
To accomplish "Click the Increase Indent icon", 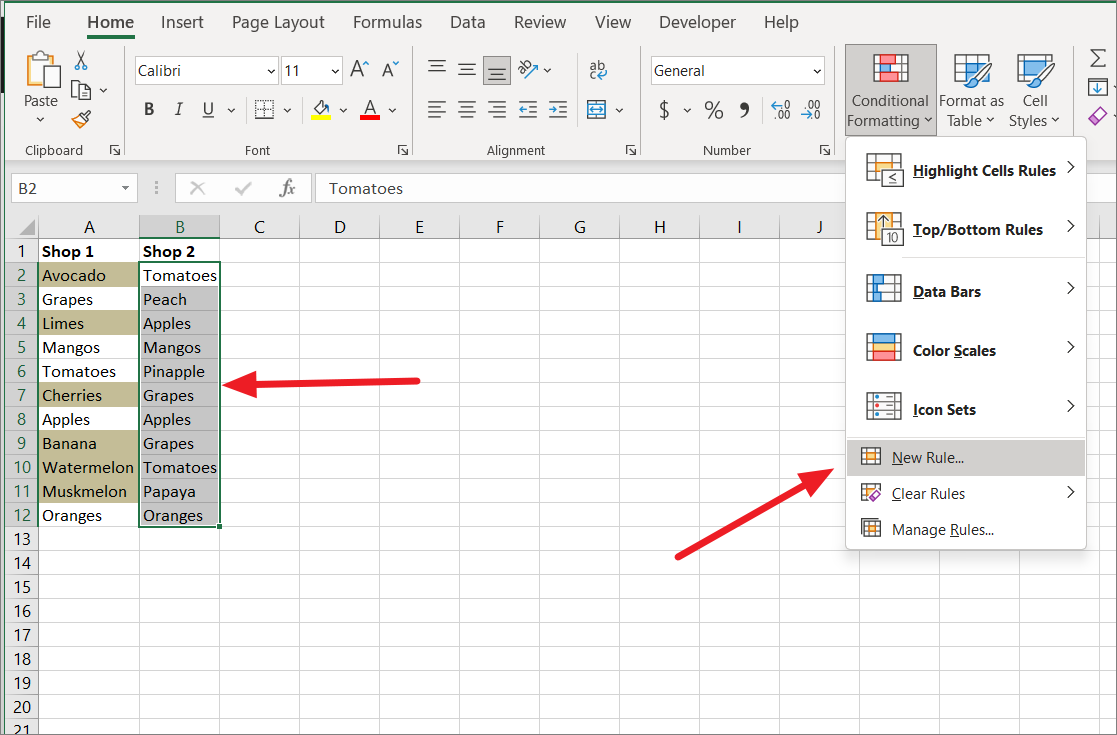I will [558, 110].
